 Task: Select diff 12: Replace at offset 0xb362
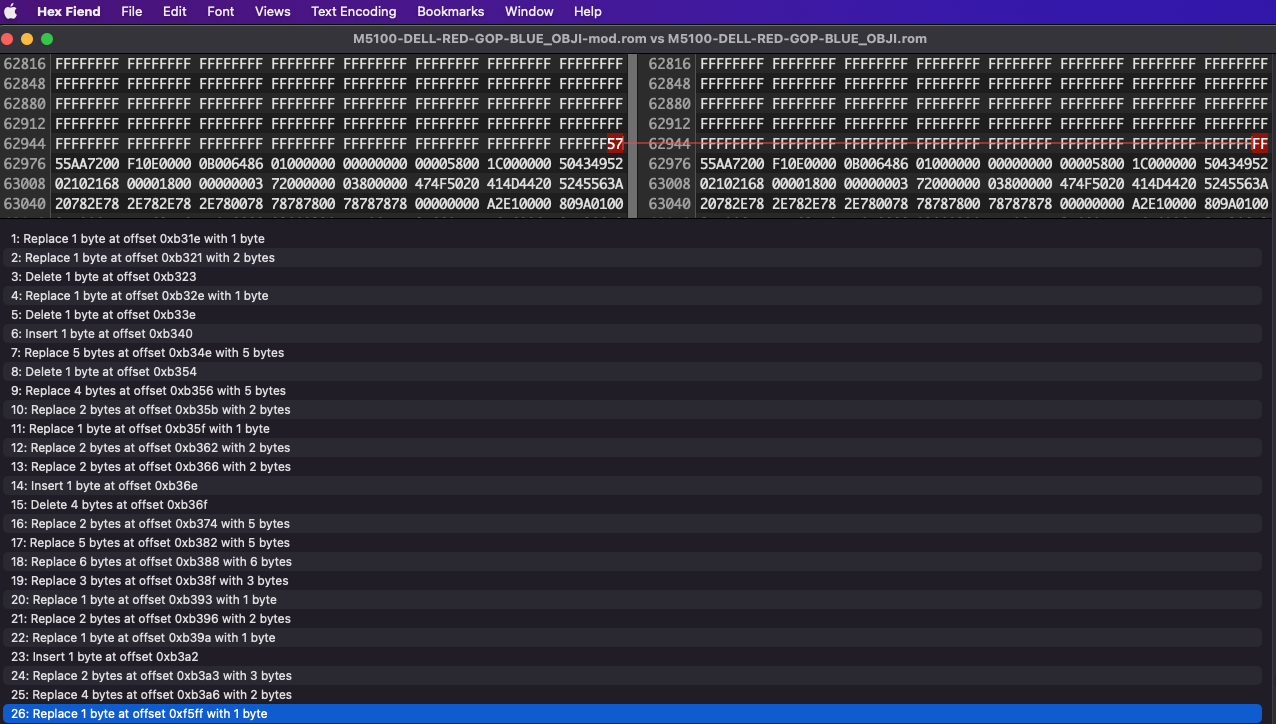coord(632,448)
